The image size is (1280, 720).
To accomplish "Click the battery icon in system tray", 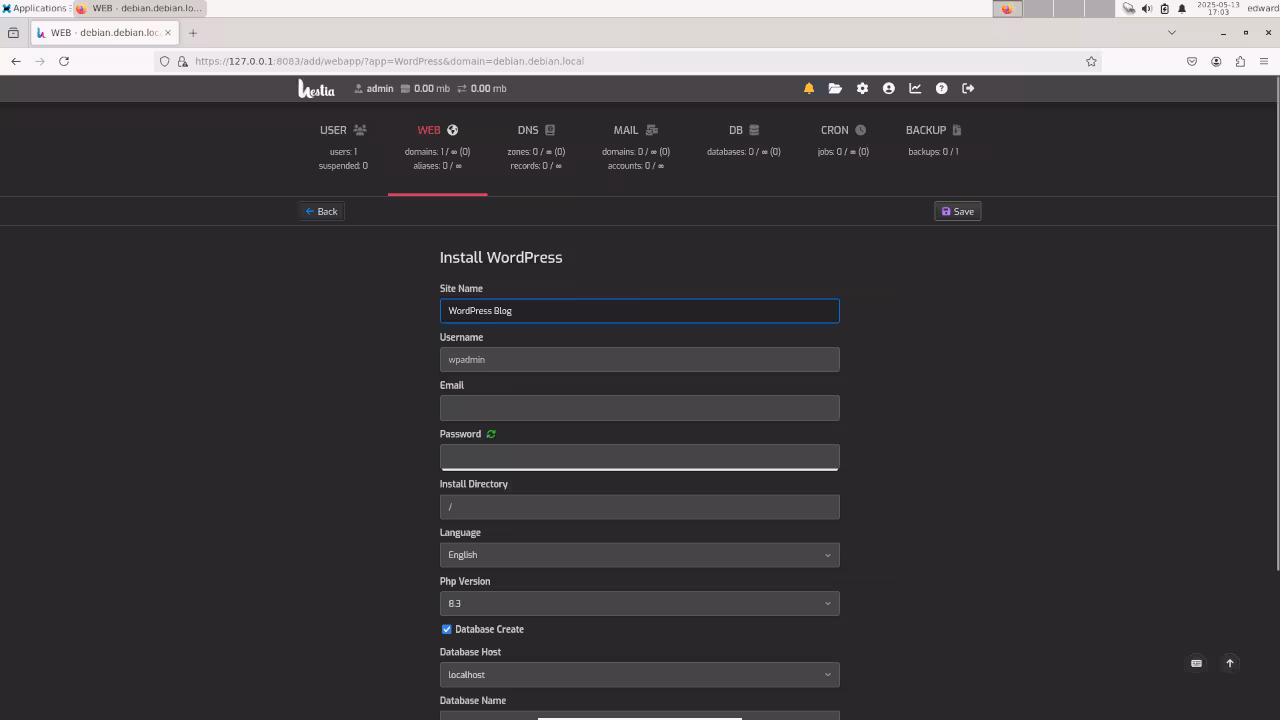I will tap(1164, 8).
